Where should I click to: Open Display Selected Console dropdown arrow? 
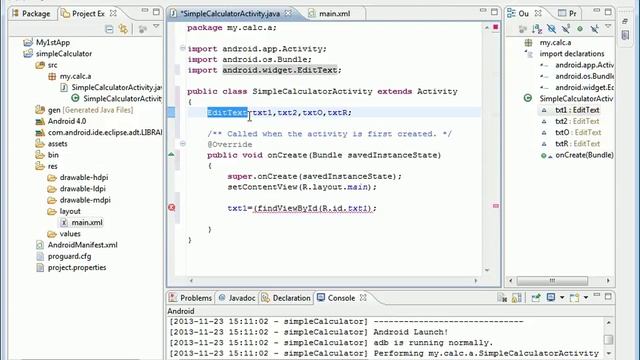(562, 298)
